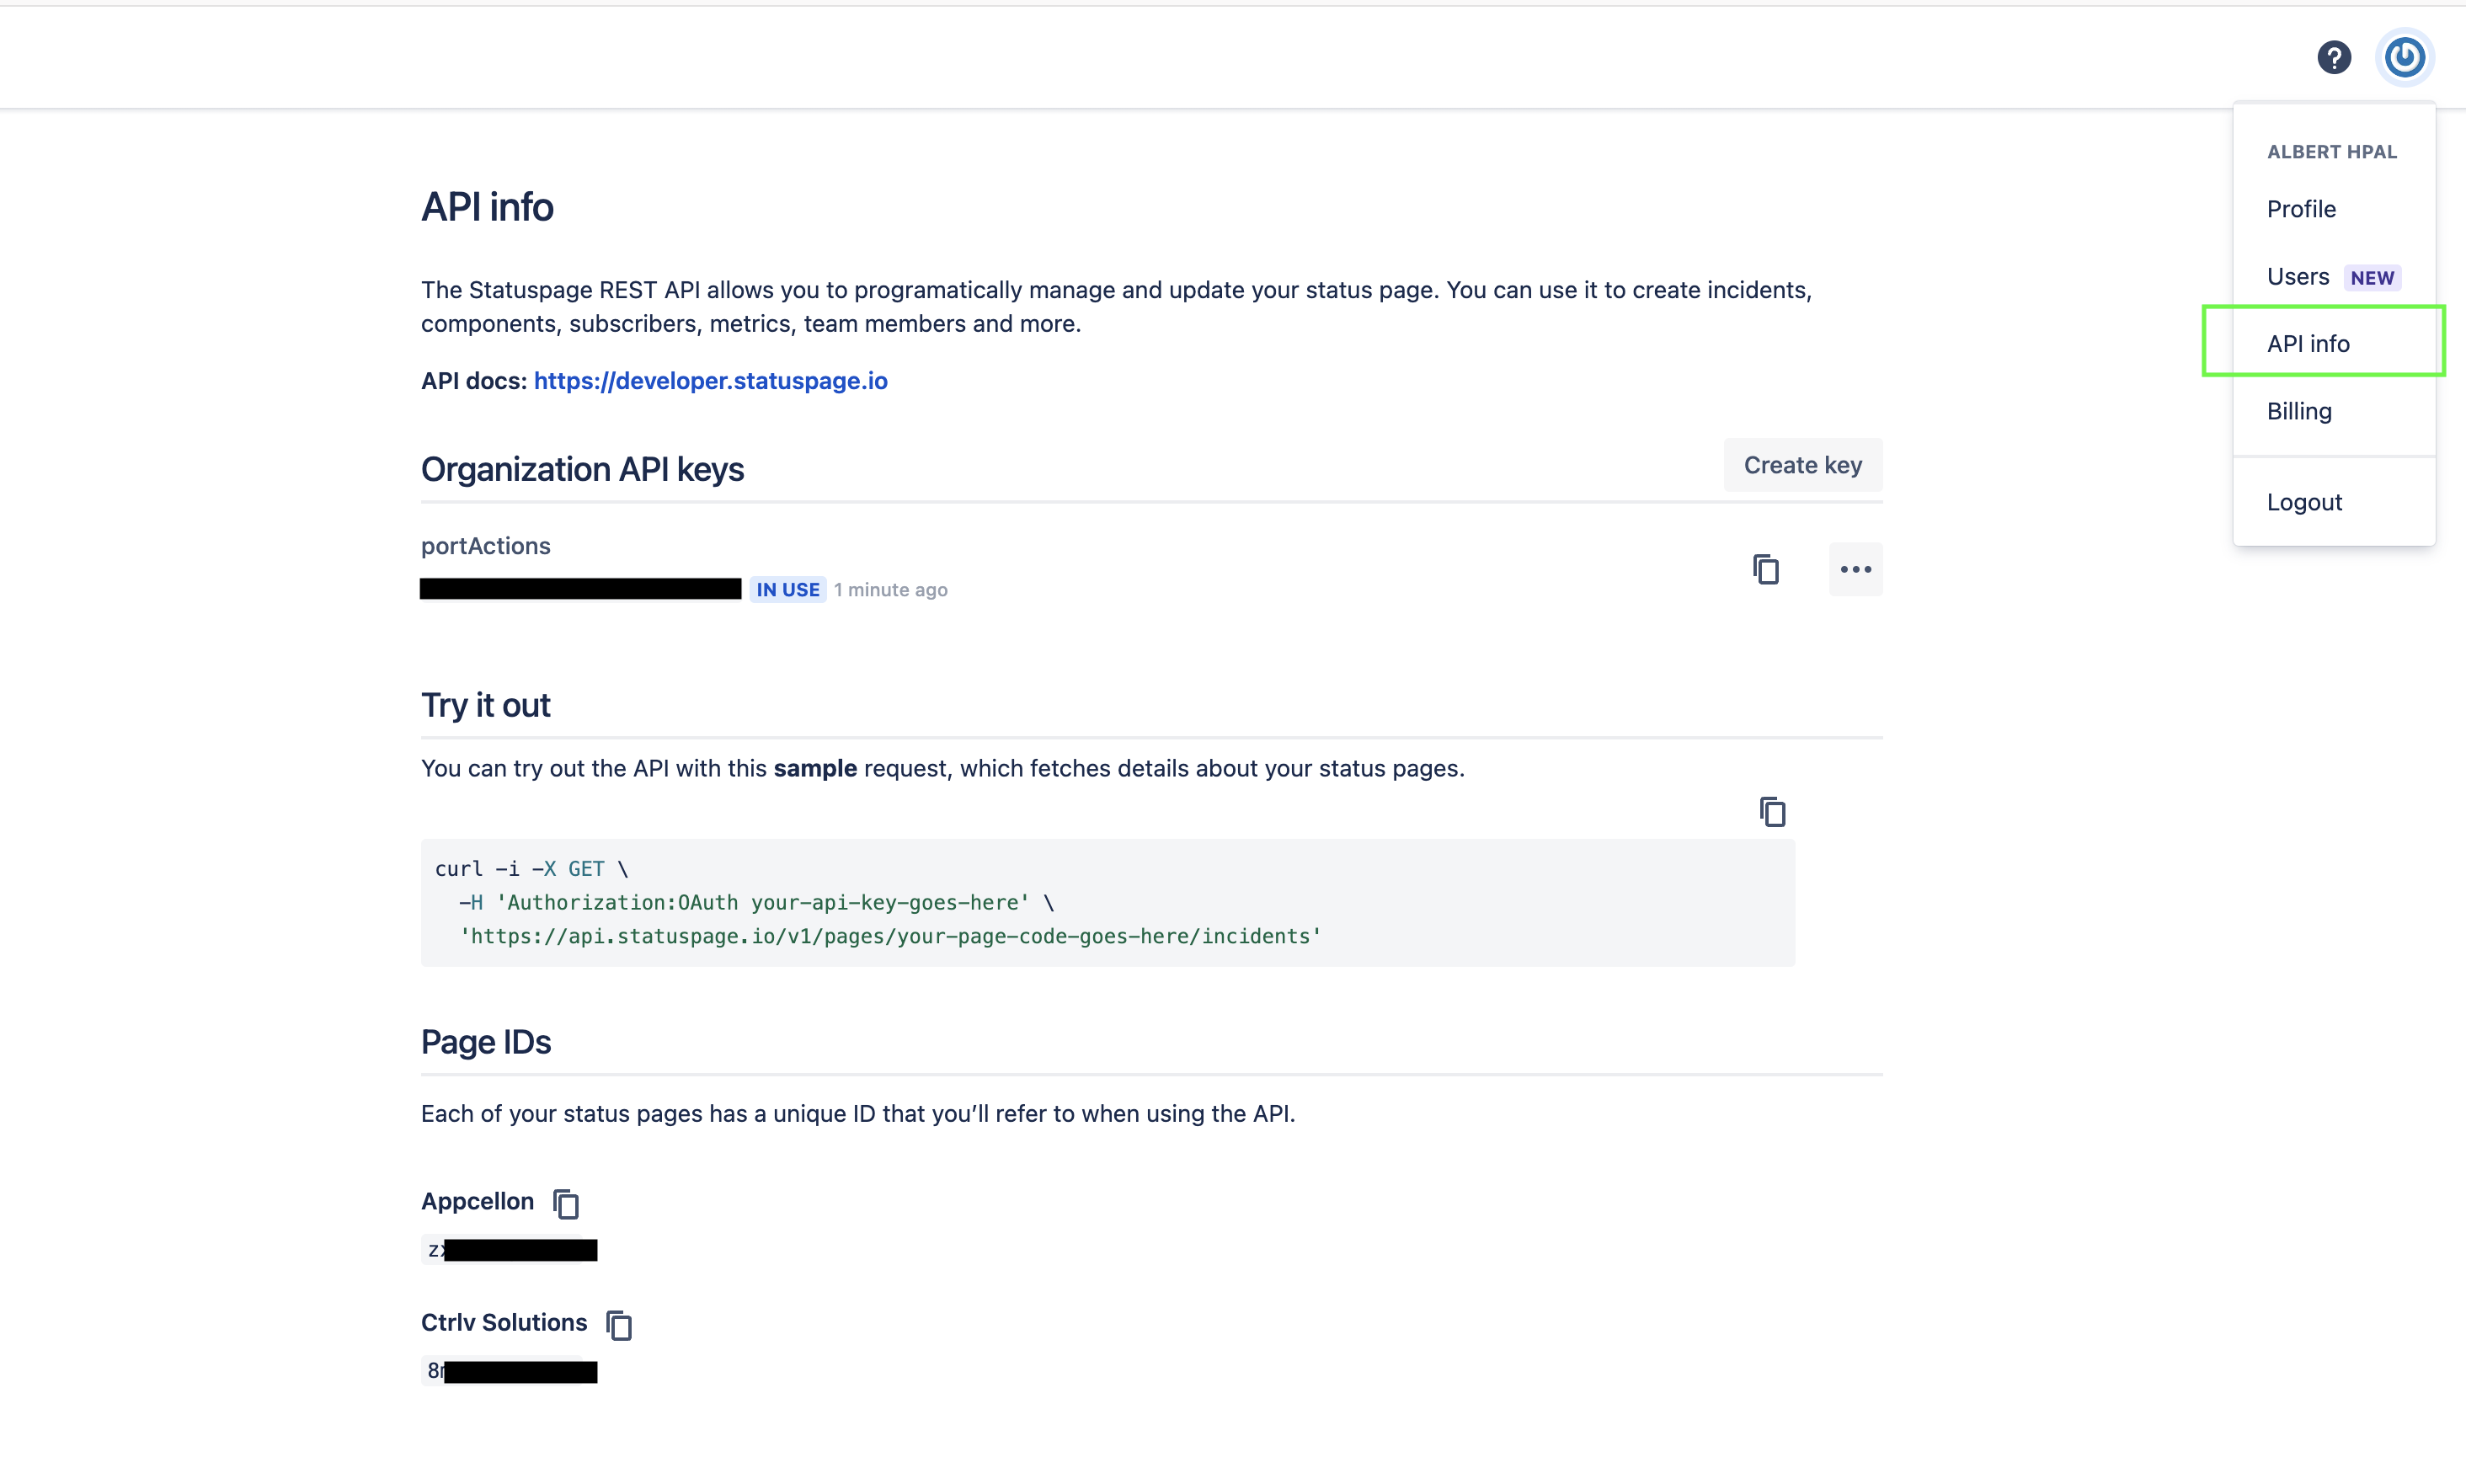Click the redacted portActions key value
This screenshot has width=2466, height=1484.
[x=580, y=589]
